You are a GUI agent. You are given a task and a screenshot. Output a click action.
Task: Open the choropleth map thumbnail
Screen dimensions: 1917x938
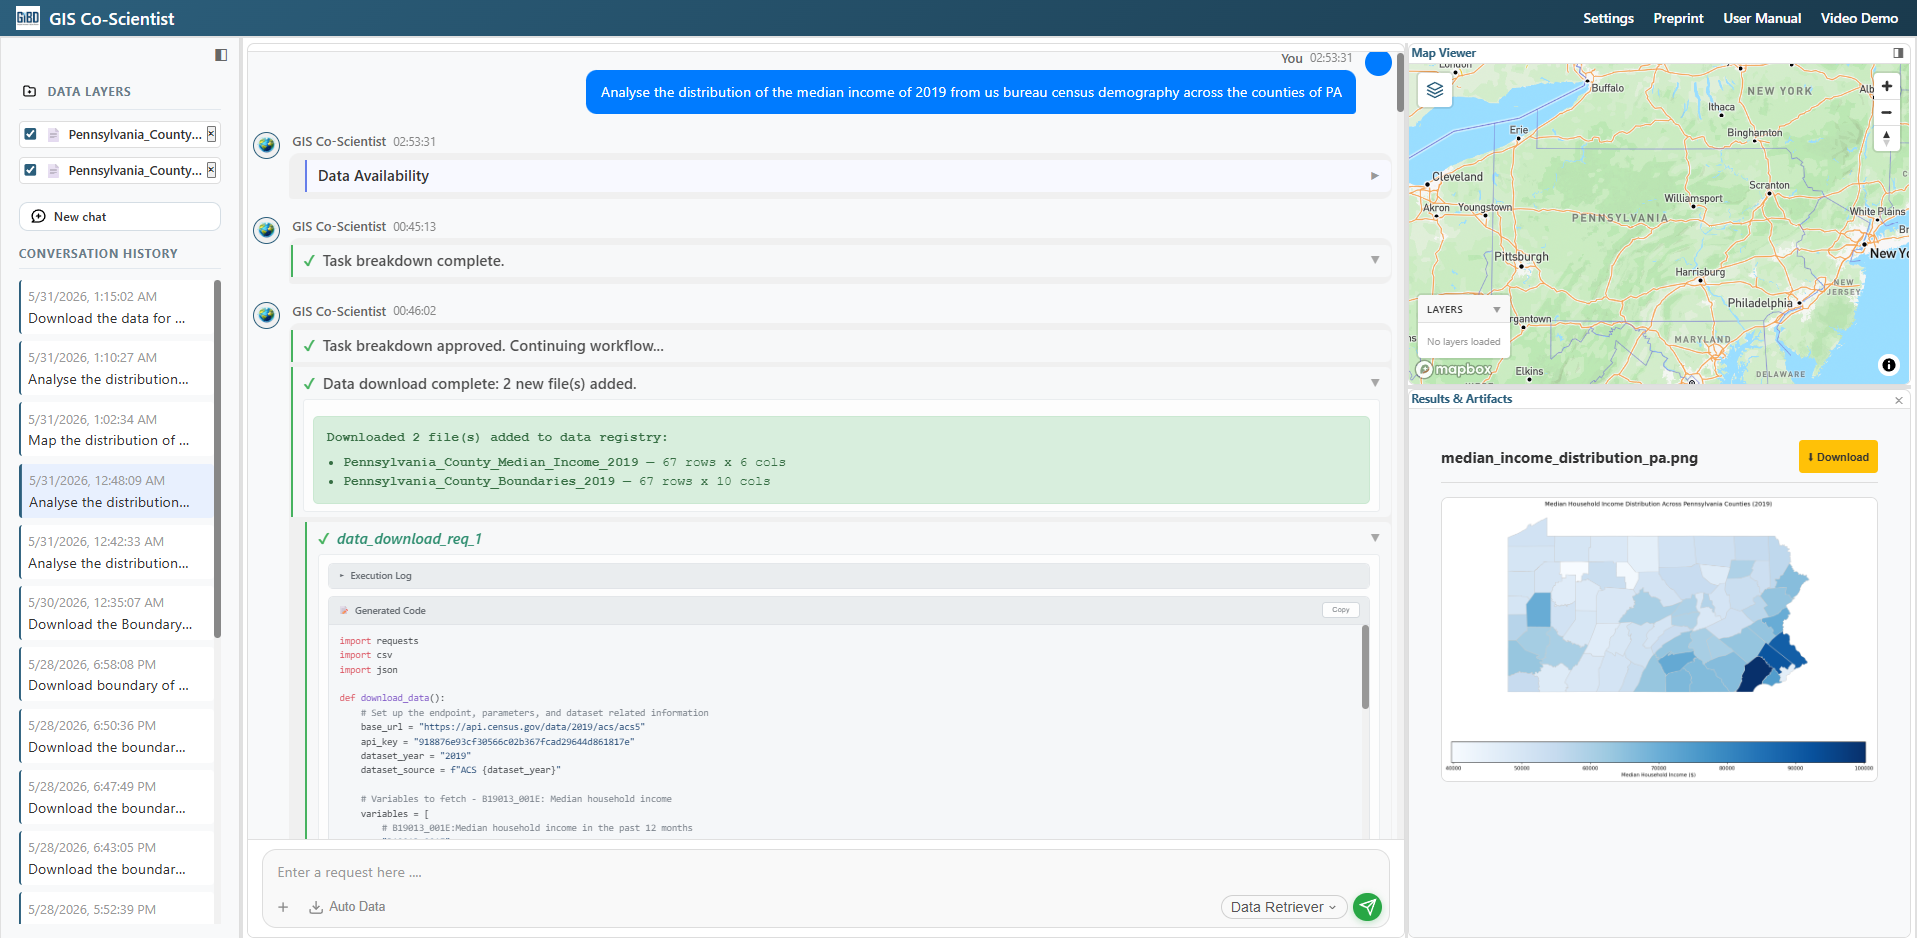[x=1659, y=639]
